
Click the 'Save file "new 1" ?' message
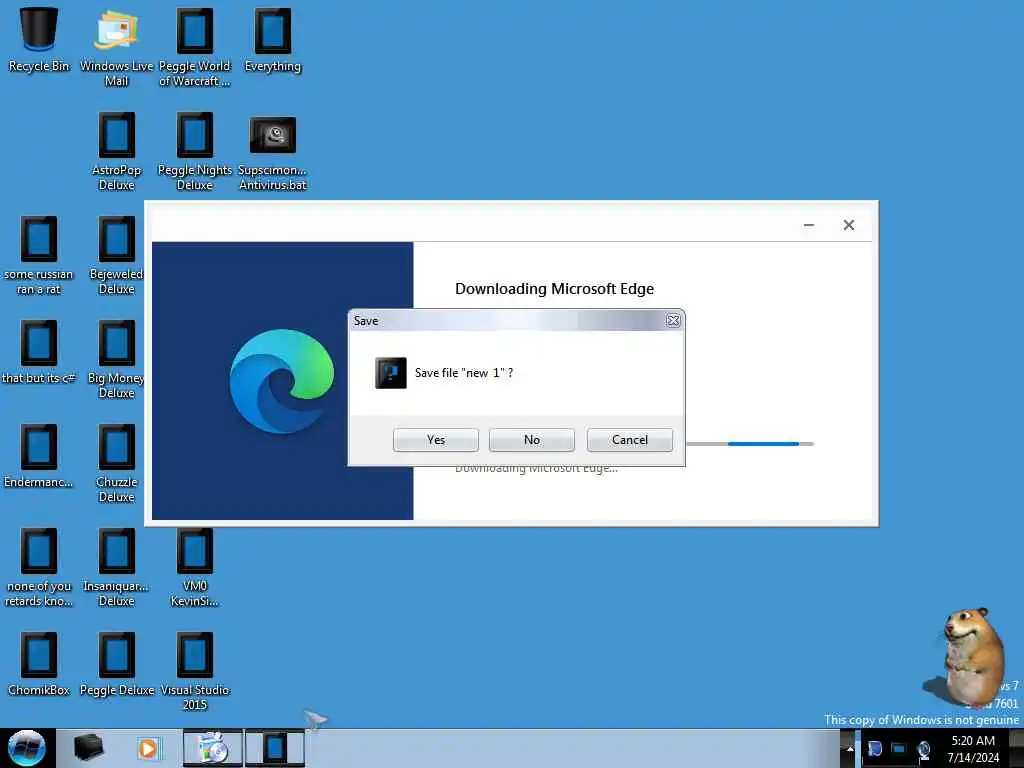point(464,373)
